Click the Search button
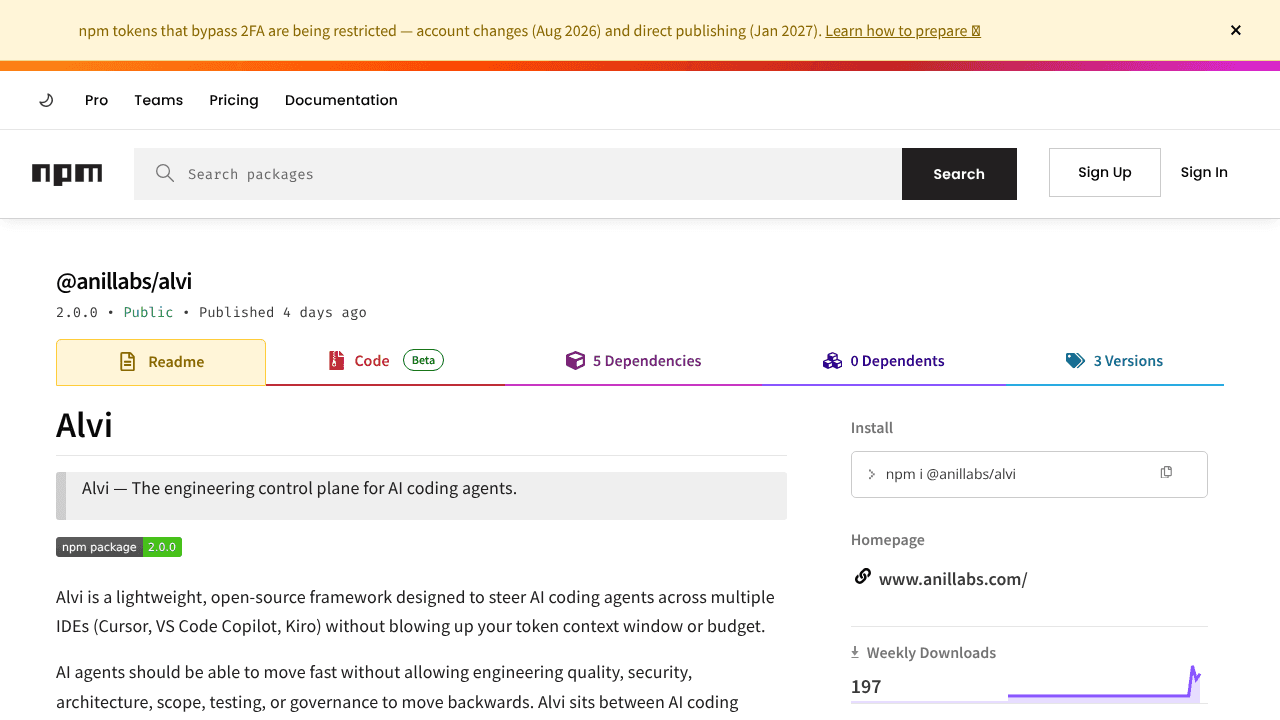This screenshot has height=720, width=1280. tap(959, 174)
